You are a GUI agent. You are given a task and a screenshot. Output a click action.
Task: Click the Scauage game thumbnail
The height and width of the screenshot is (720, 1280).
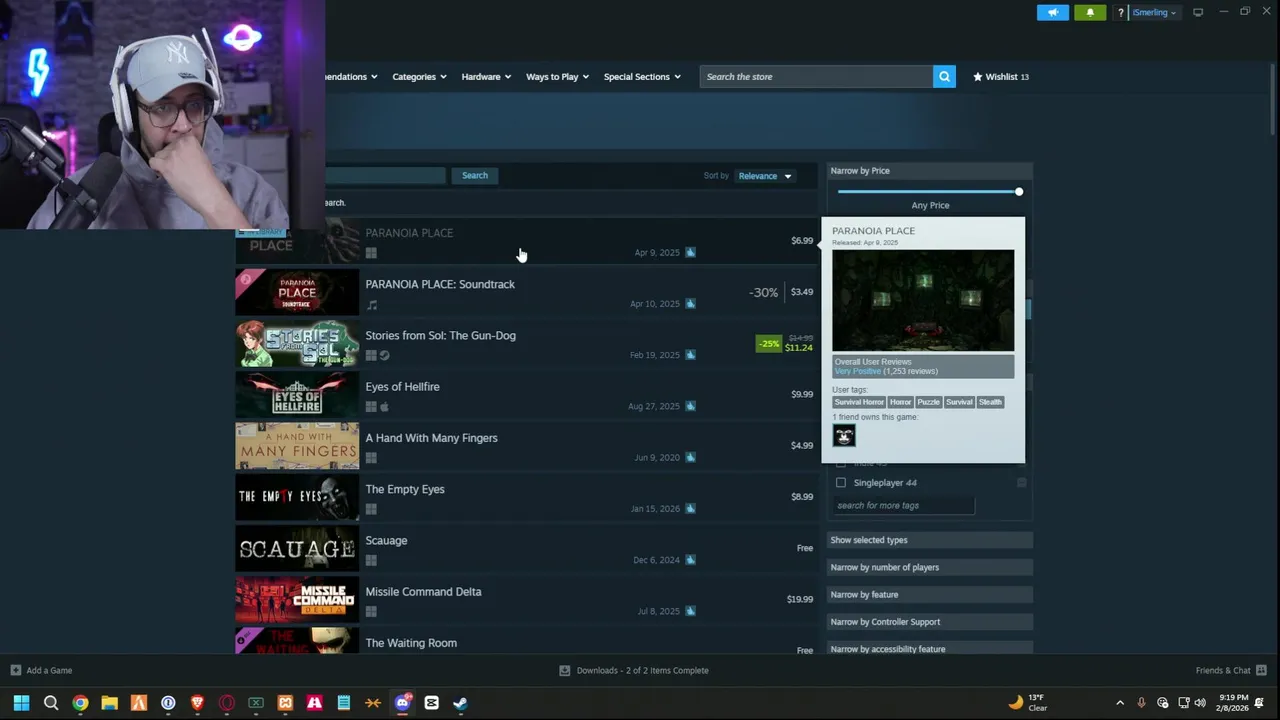[297, 548]
